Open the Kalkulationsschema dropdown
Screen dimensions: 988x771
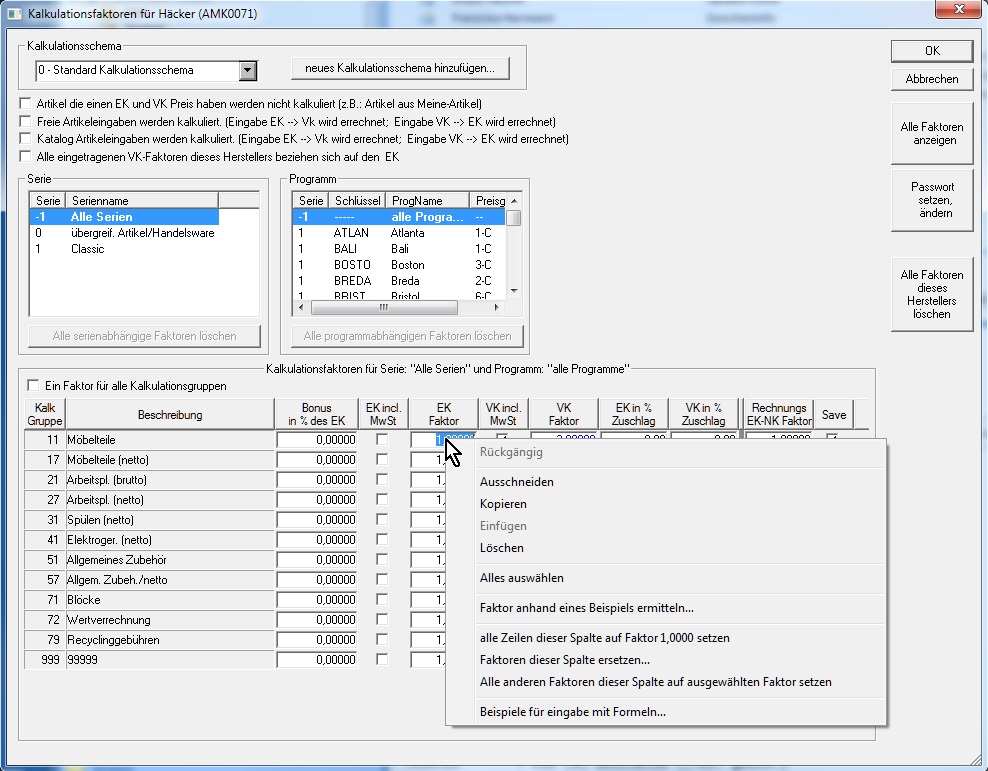(248, 71)
